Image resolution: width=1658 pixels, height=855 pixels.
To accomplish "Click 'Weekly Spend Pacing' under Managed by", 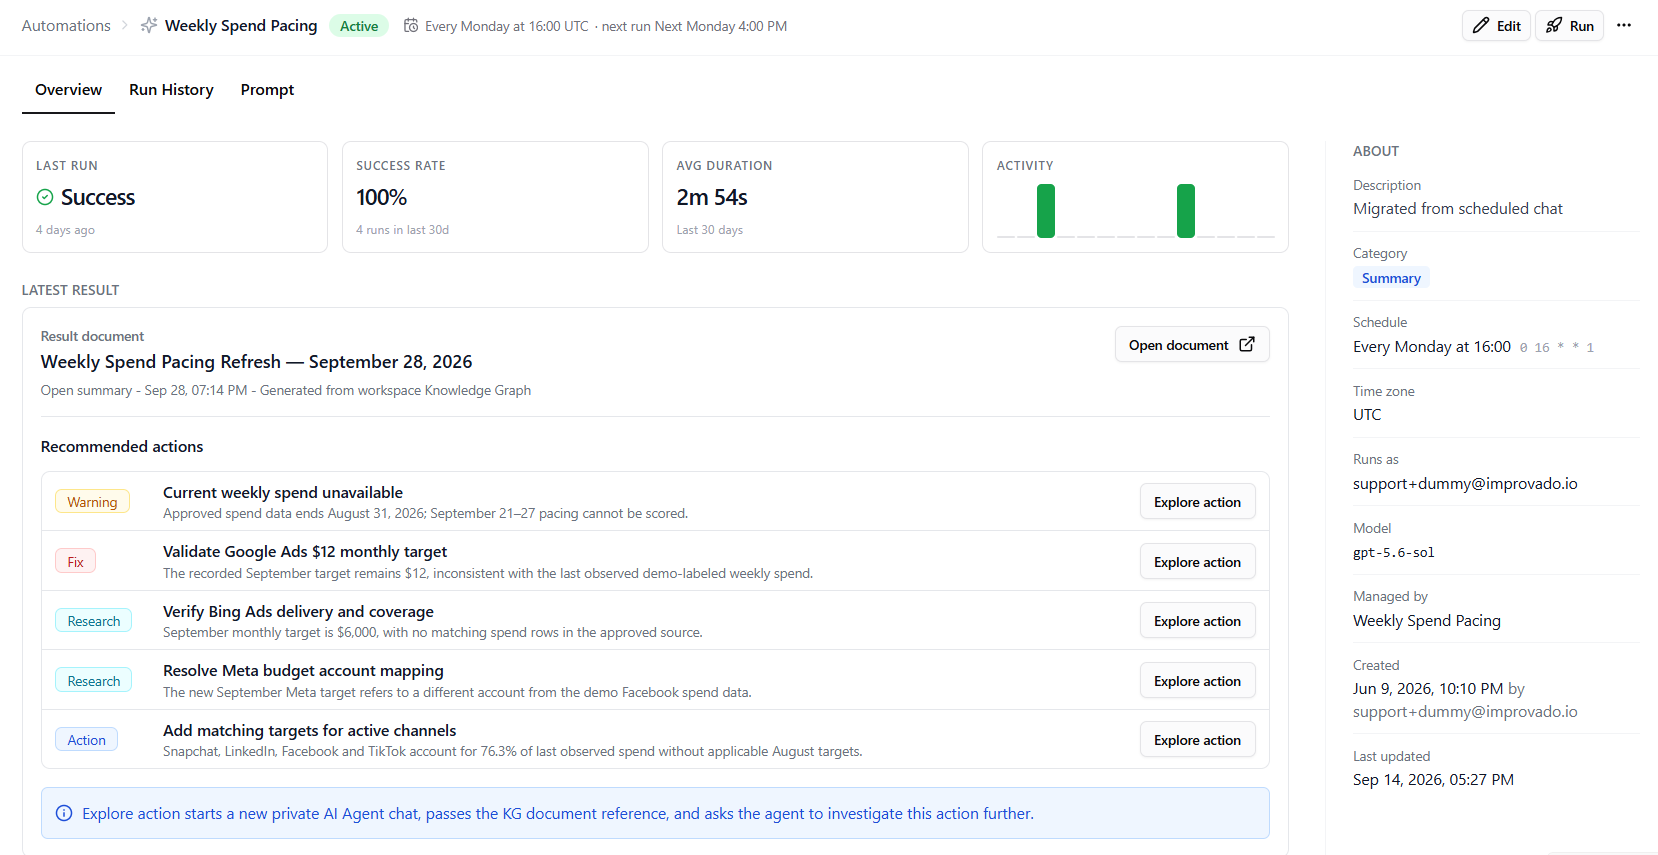I will tap(1427, 621).
